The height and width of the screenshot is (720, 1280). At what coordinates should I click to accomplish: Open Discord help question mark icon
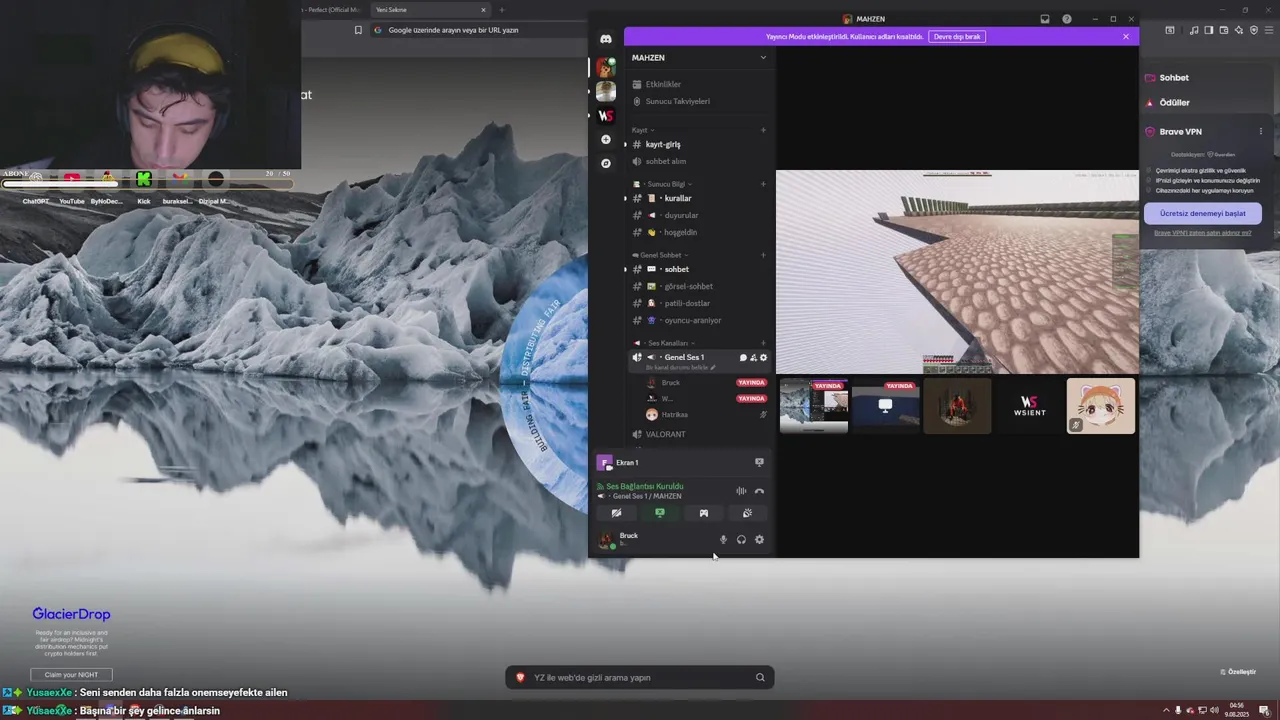point(1067,19)
